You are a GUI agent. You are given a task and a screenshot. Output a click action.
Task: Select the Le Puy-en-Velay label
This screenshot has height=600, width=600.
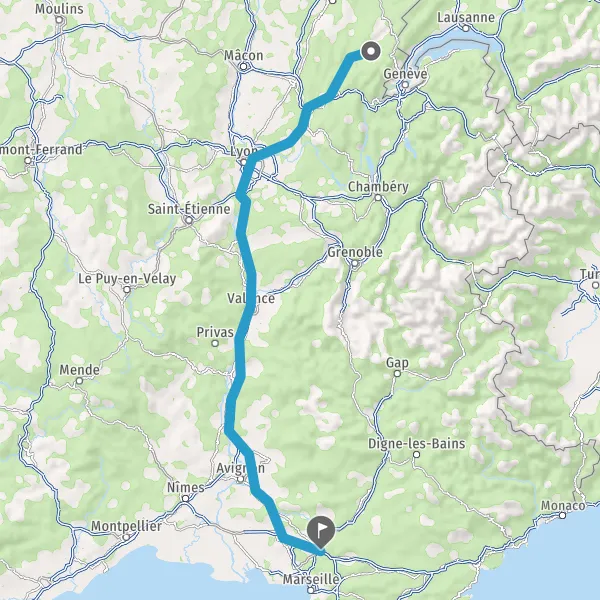click(127, 279)
